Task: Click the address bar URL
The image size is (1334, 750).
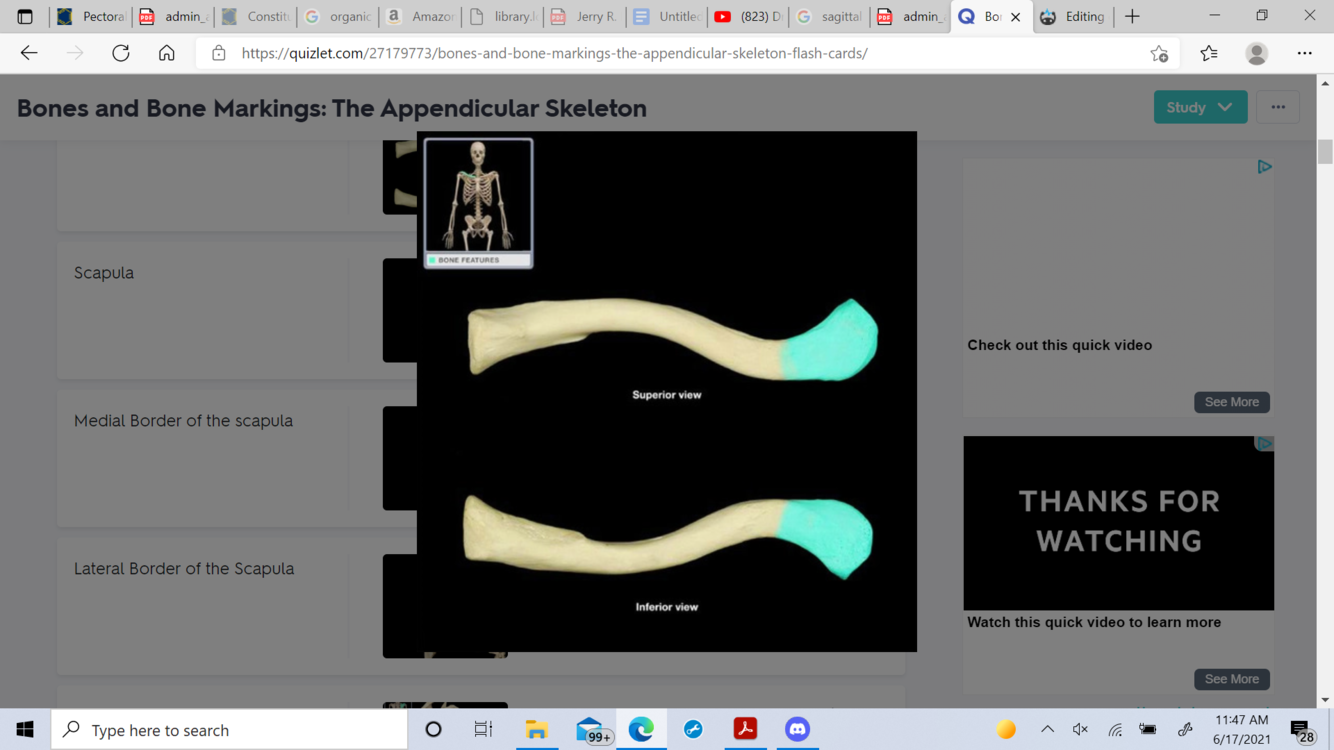Action: 555,53
